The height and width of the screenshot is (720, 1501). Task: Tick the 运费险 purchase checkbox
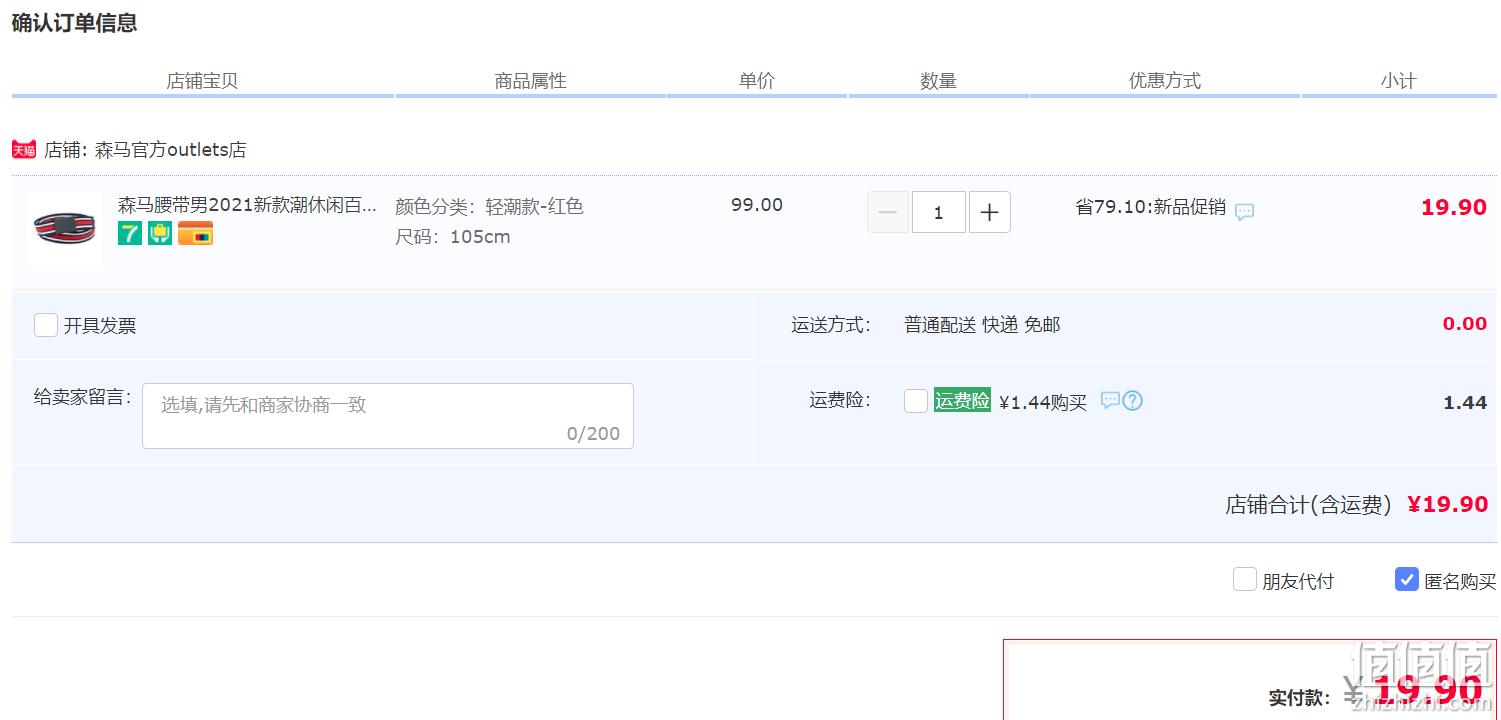pyautogui.click(x=916, y=401)
